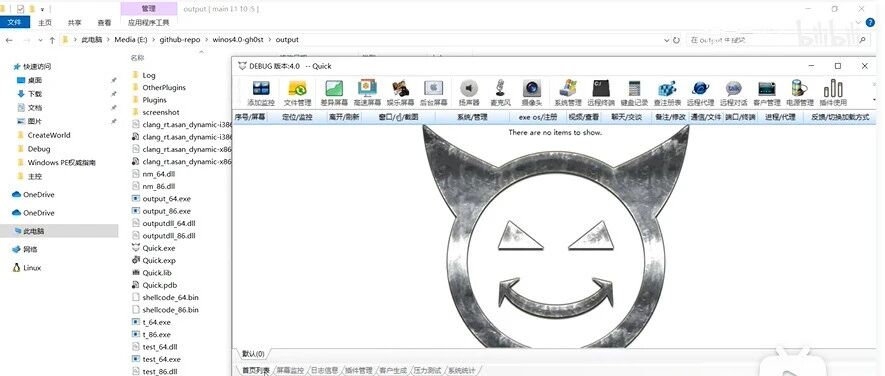Open the 摄像头 camera icon

click(532, 93)
